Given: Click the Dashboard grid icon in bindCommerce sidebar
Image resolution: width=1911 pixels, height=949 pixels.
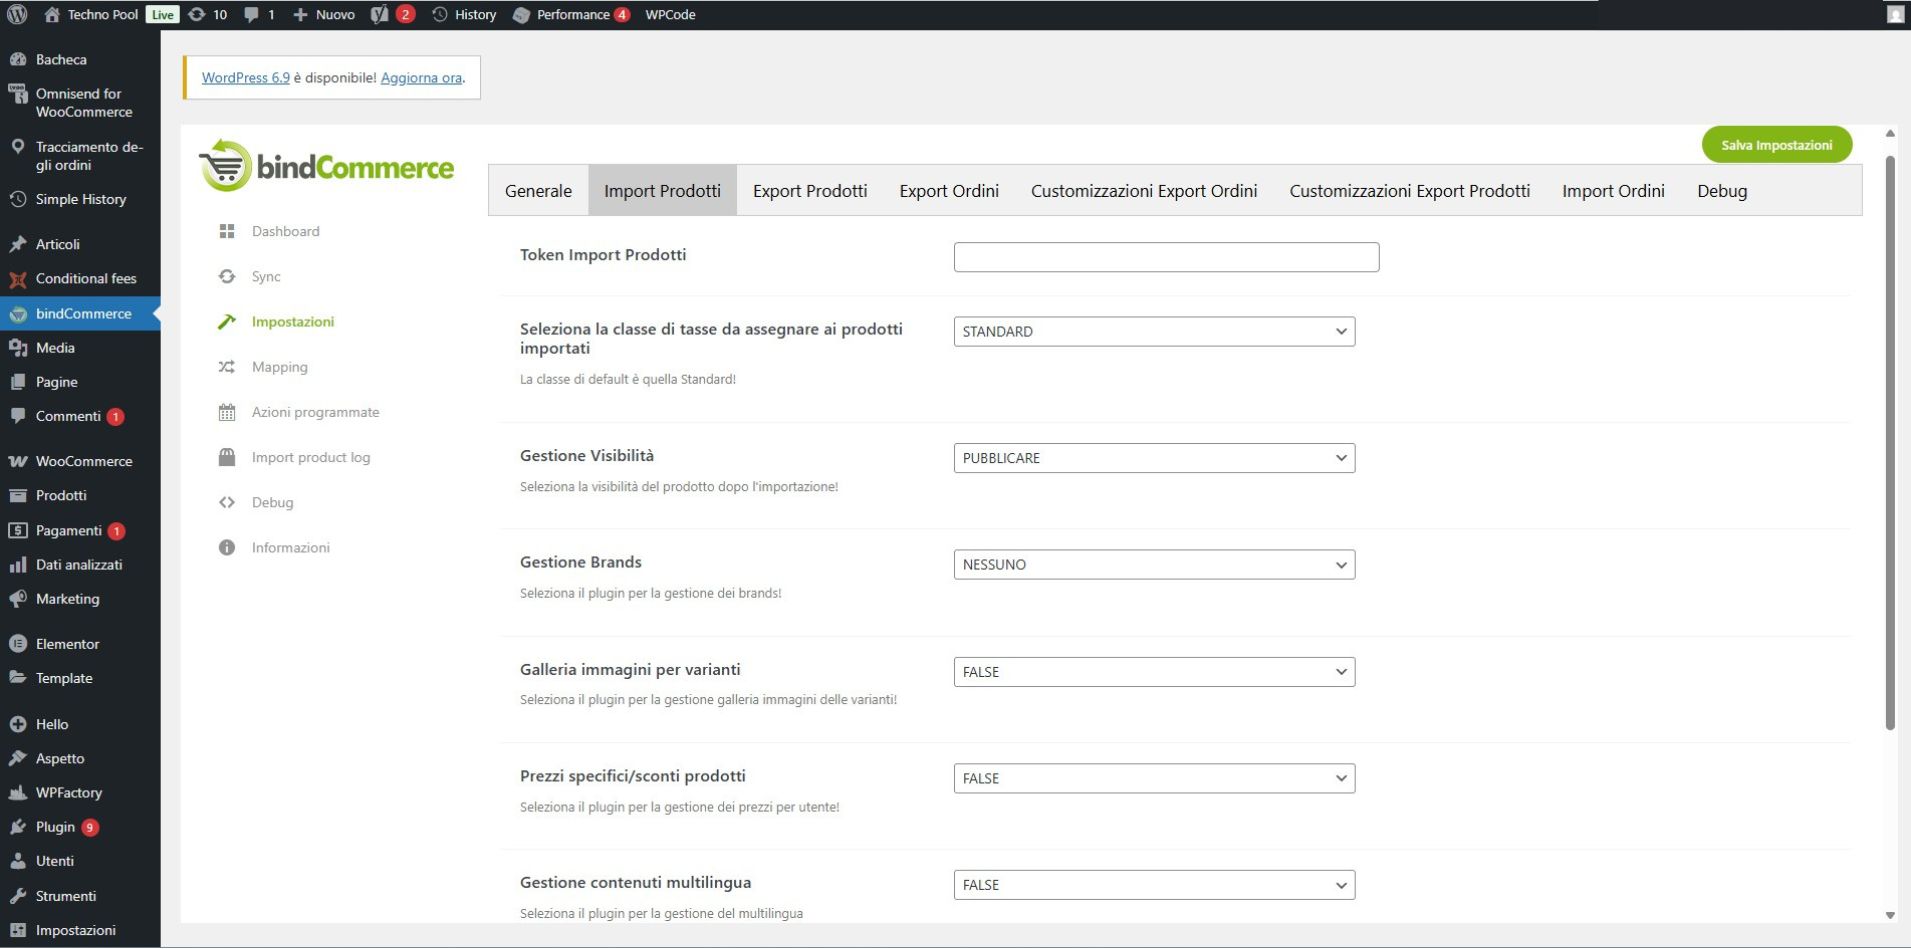Looking at the screenshot, I should pos(227,231).
